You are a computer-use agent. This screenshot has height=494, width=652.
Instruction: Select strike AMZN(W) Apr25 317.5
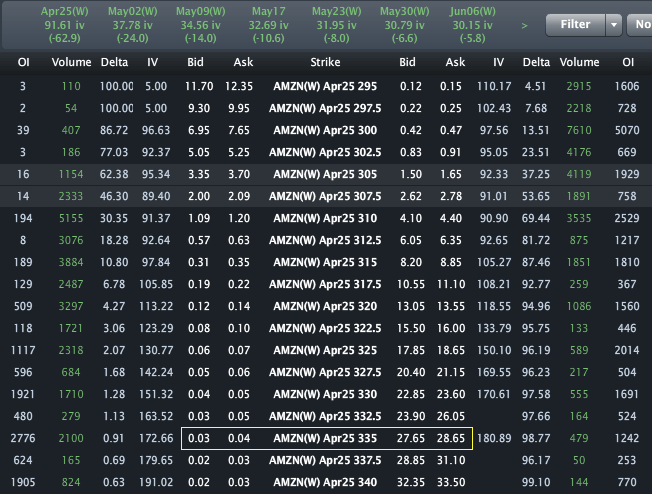click(325, 284)
